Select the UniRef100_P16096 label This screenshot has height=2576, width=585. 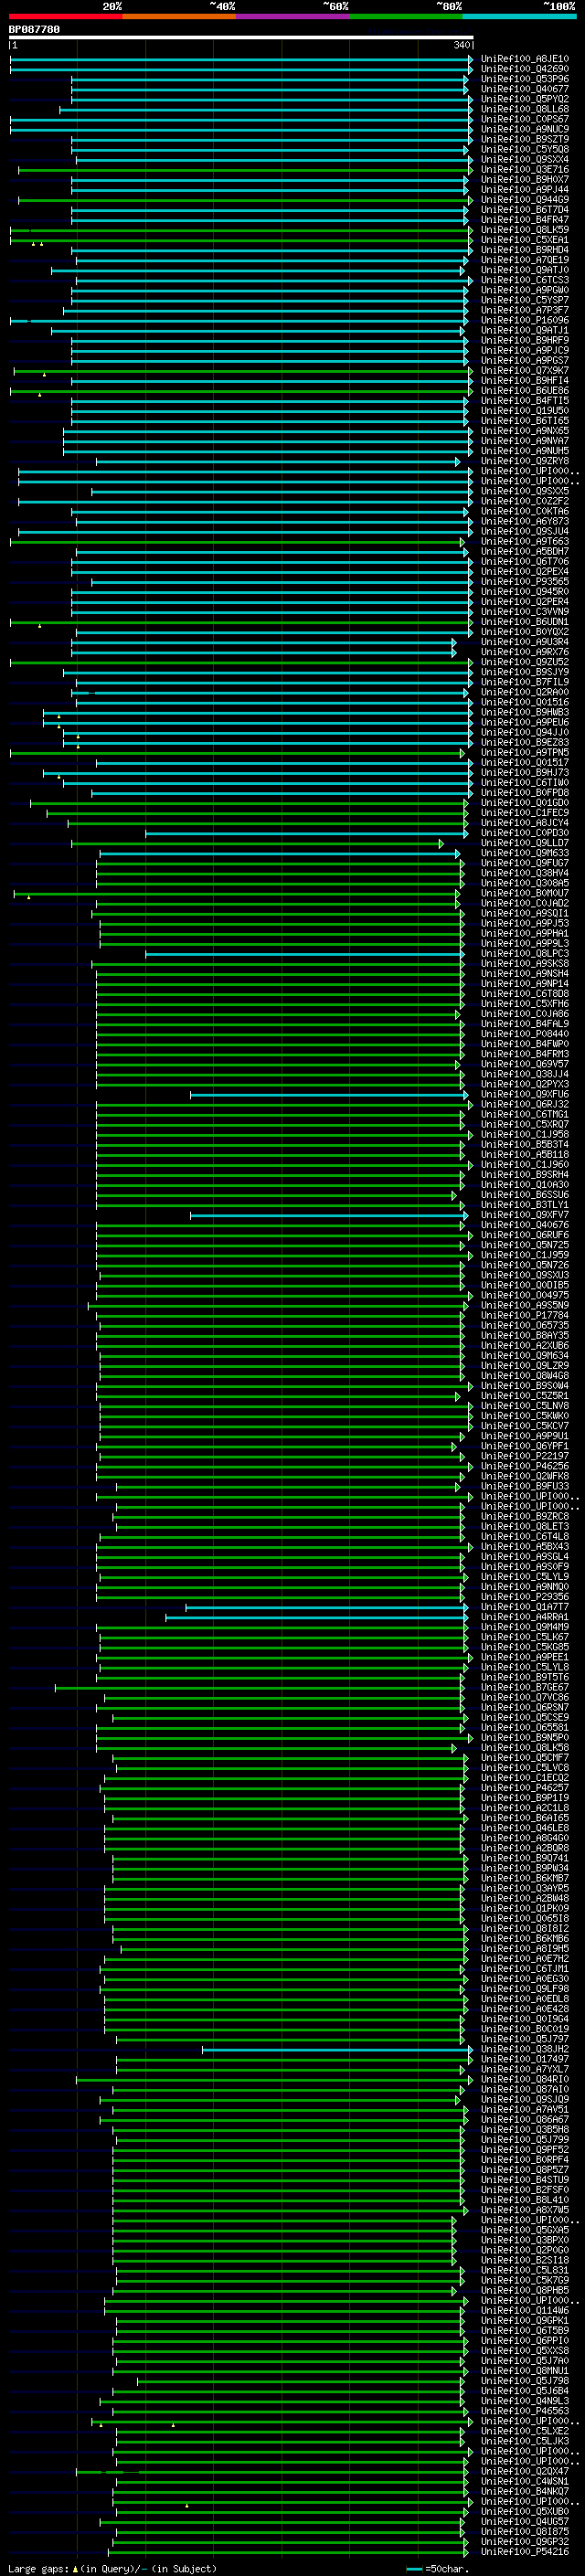tap(524, 320)
